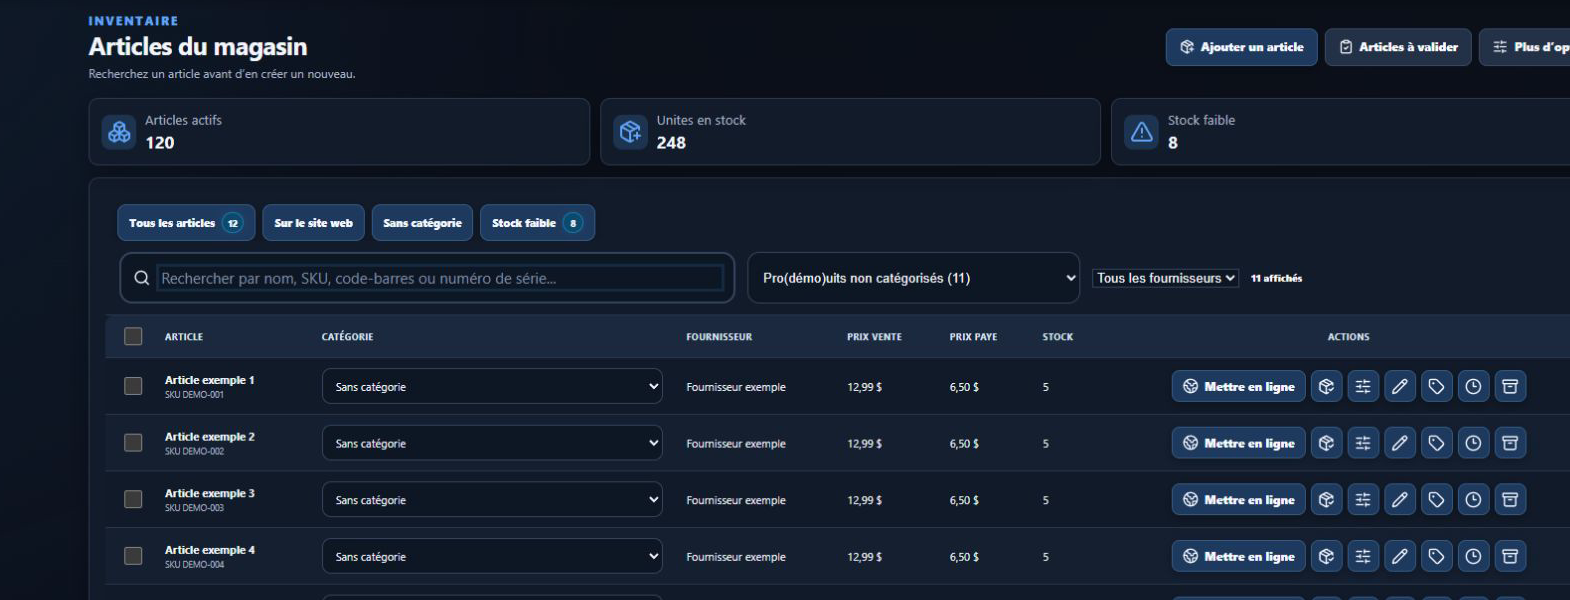Click the tag icon for Article exemple 2
This screenshot has height=600, width=1570.
coord(1436,443)
